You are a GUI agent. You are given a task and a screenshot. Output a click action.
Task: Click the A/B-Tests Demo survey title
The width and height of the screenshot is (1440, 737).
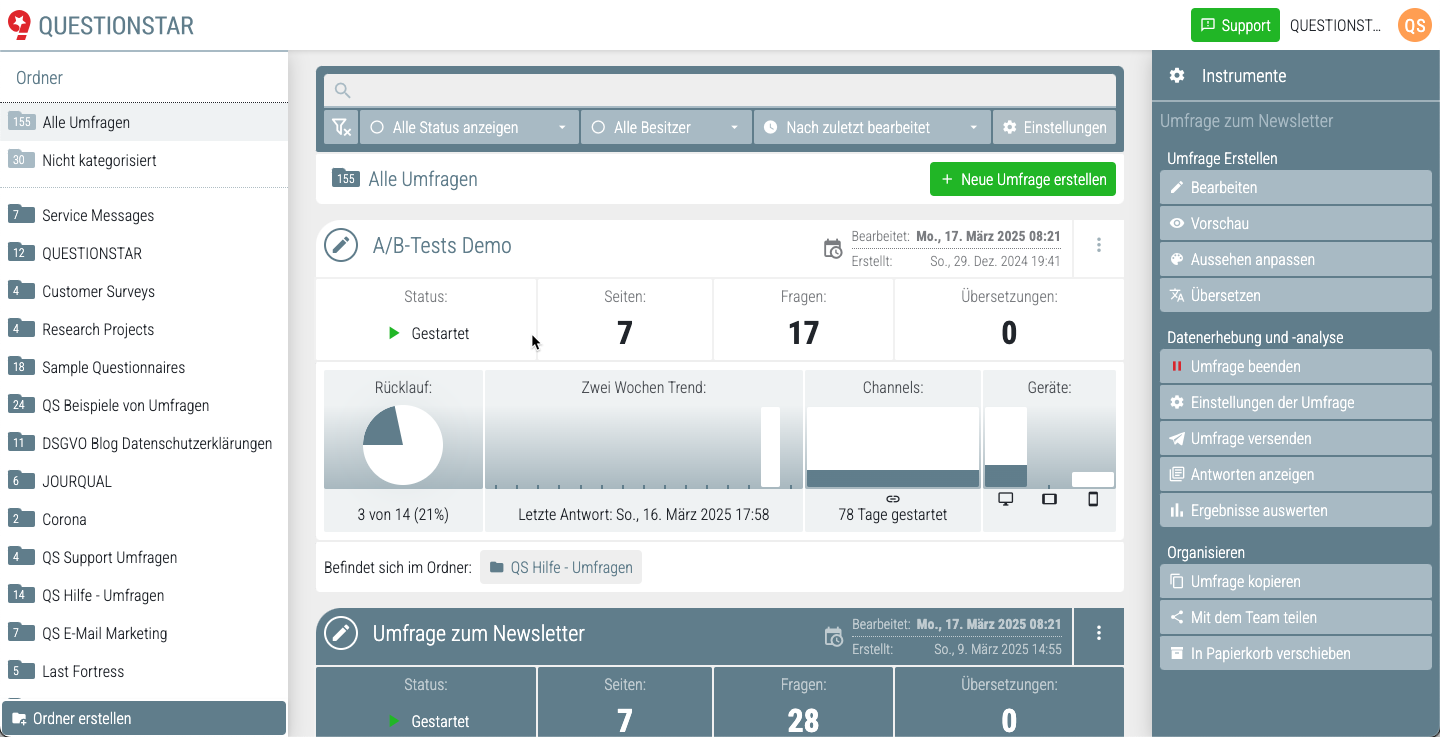pos(442,246)
